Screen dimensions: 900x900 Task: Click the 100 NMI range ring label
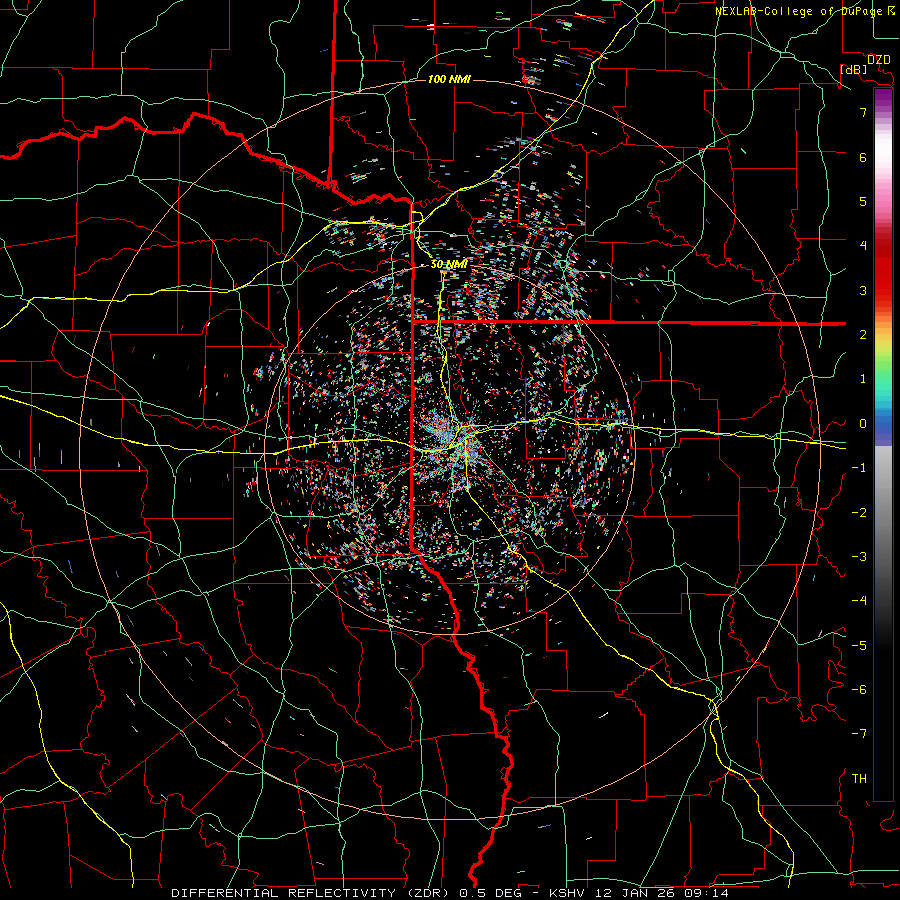449,79
